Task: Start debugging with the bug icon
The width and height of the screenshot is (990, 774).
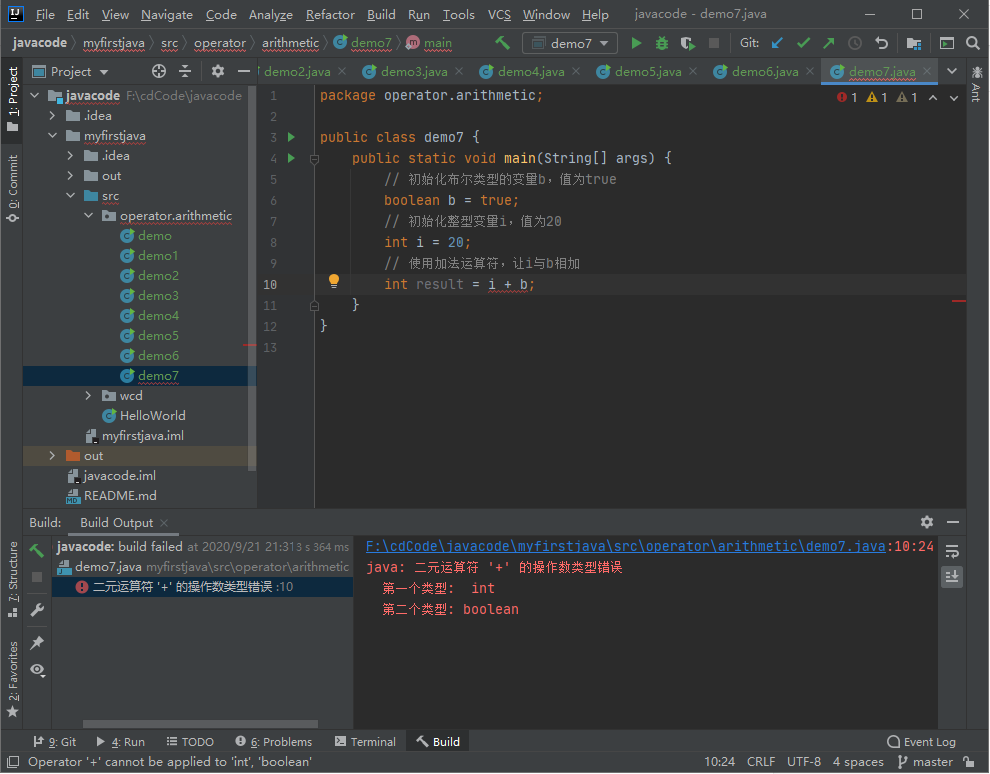Action: (x=661, y=43)
